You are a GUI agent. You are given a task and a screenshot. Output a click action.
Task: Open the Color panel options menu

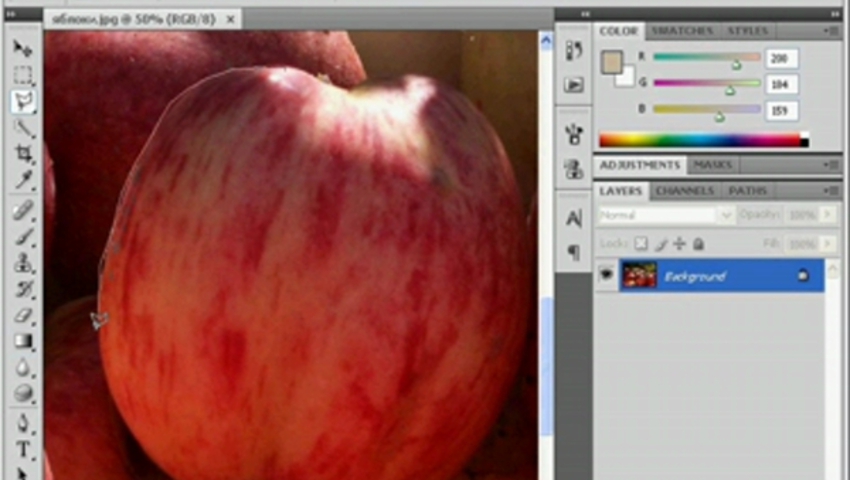(x=833, y=31)
